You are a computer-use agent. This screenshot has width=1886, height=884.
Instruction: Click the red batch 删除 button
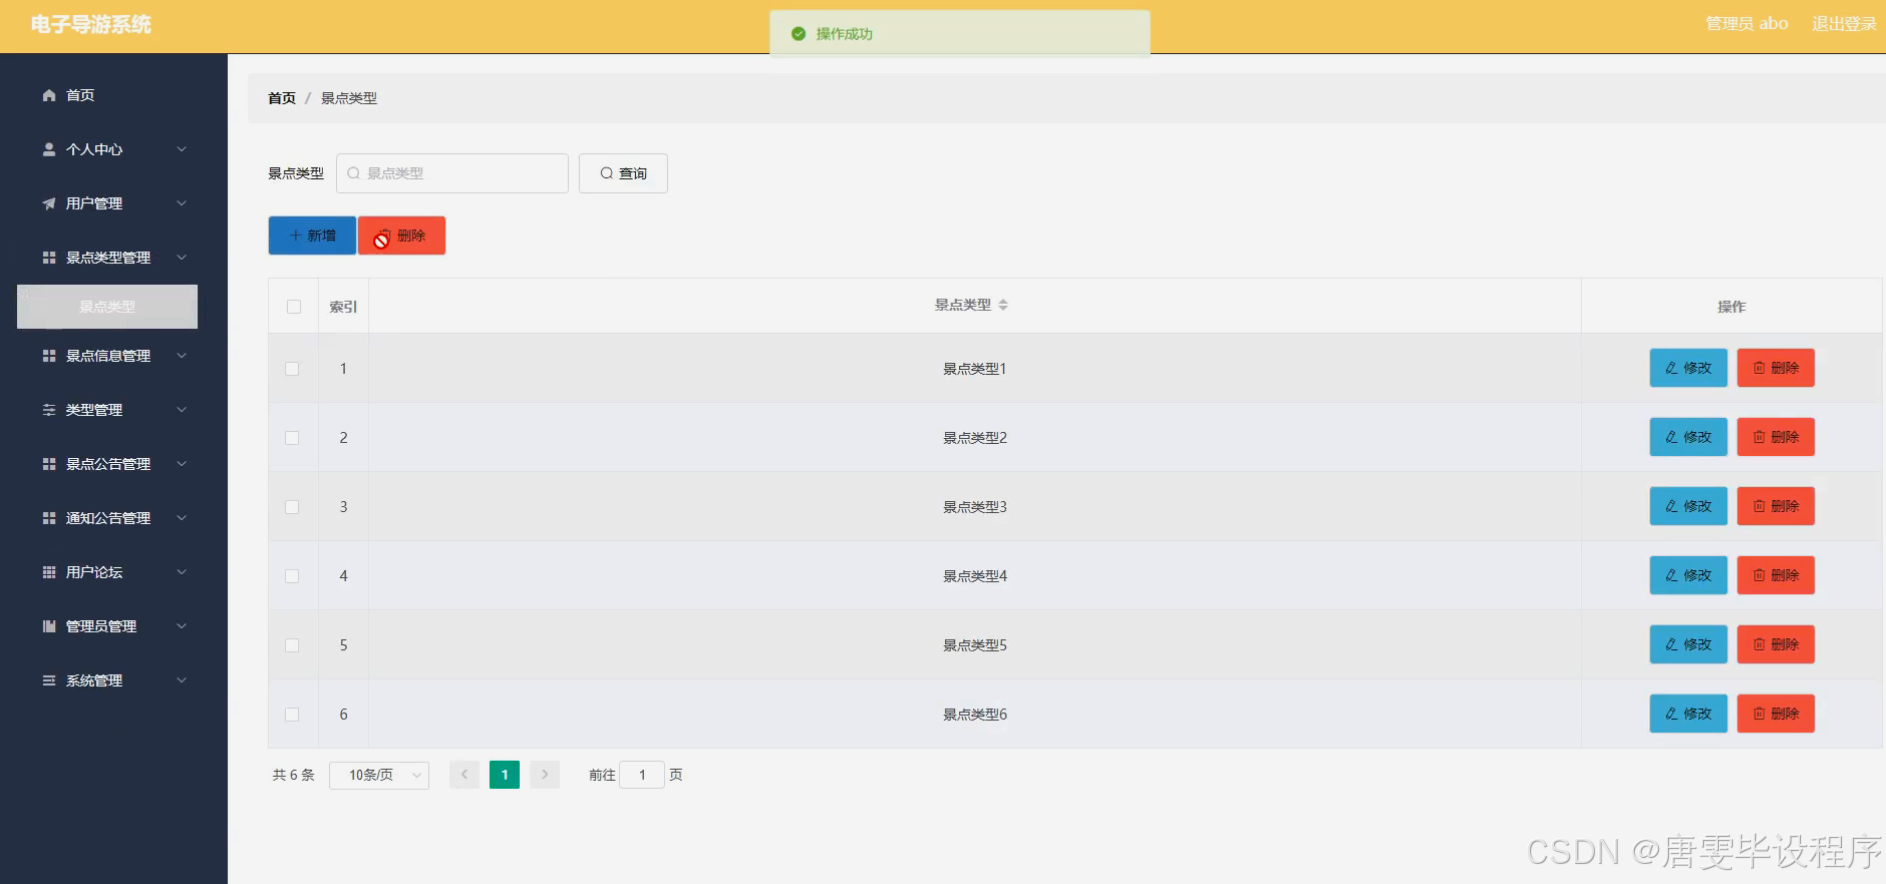click(402, 235)
